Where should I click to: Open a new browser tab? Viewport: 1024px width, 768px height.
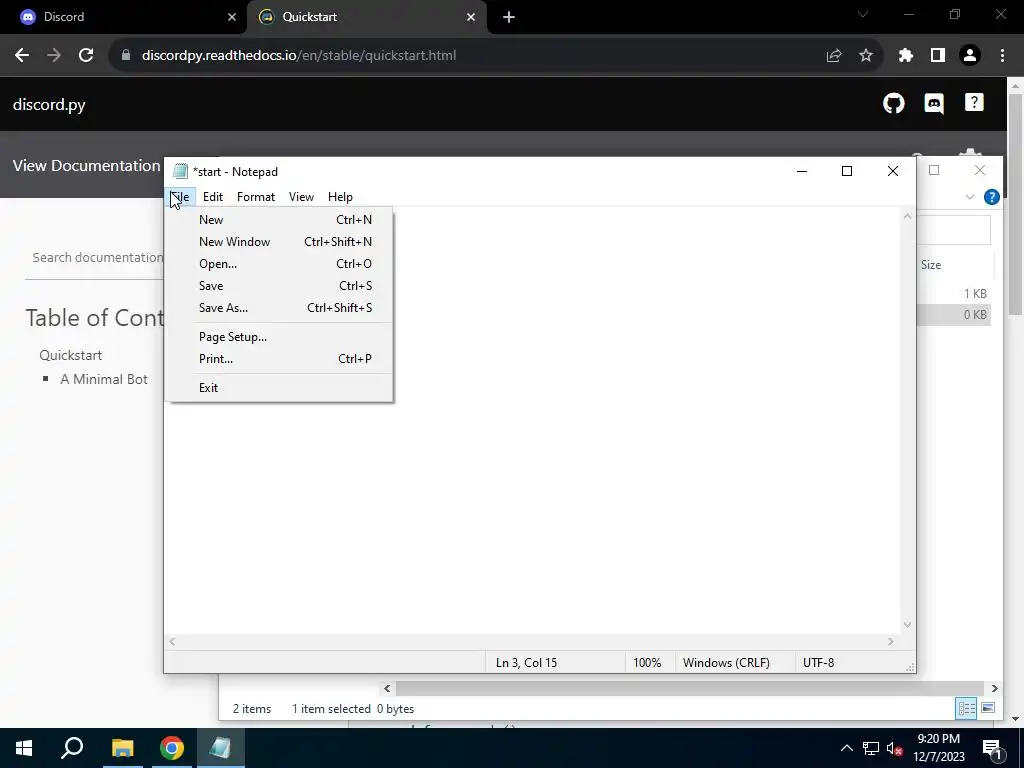tap(509, 17)
